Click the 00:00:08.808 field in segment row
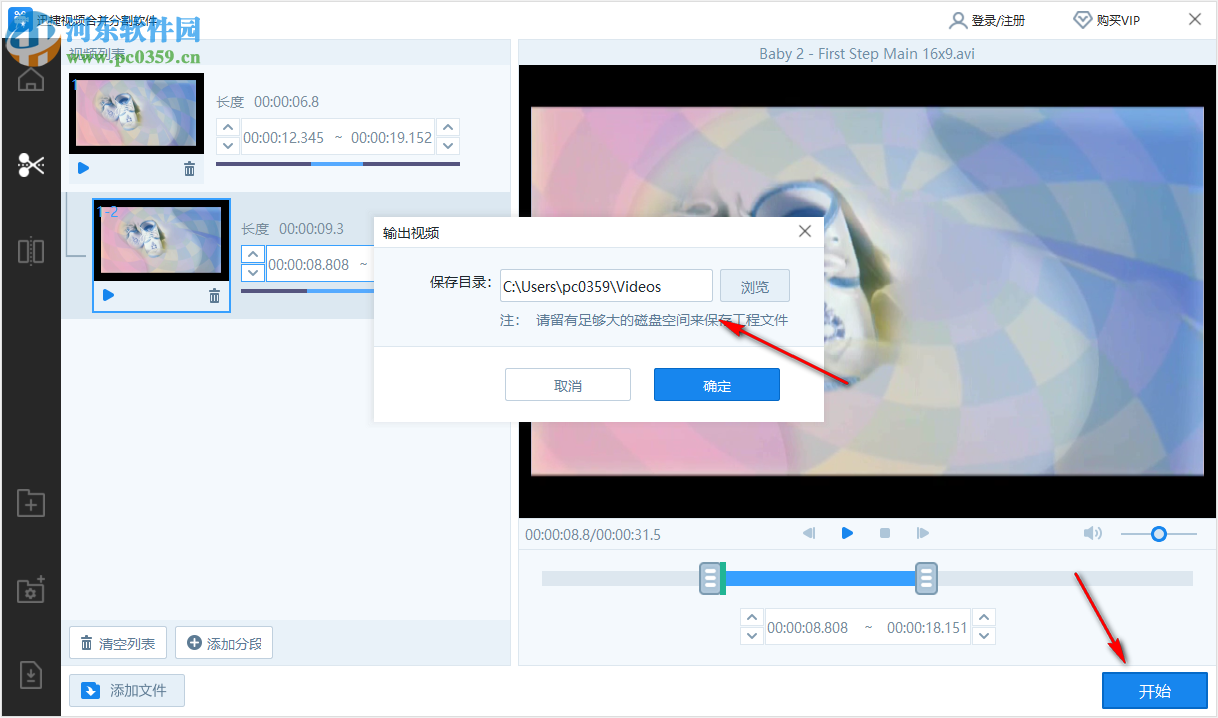This screenshot has height=718, width=1218. pos(309,264)
